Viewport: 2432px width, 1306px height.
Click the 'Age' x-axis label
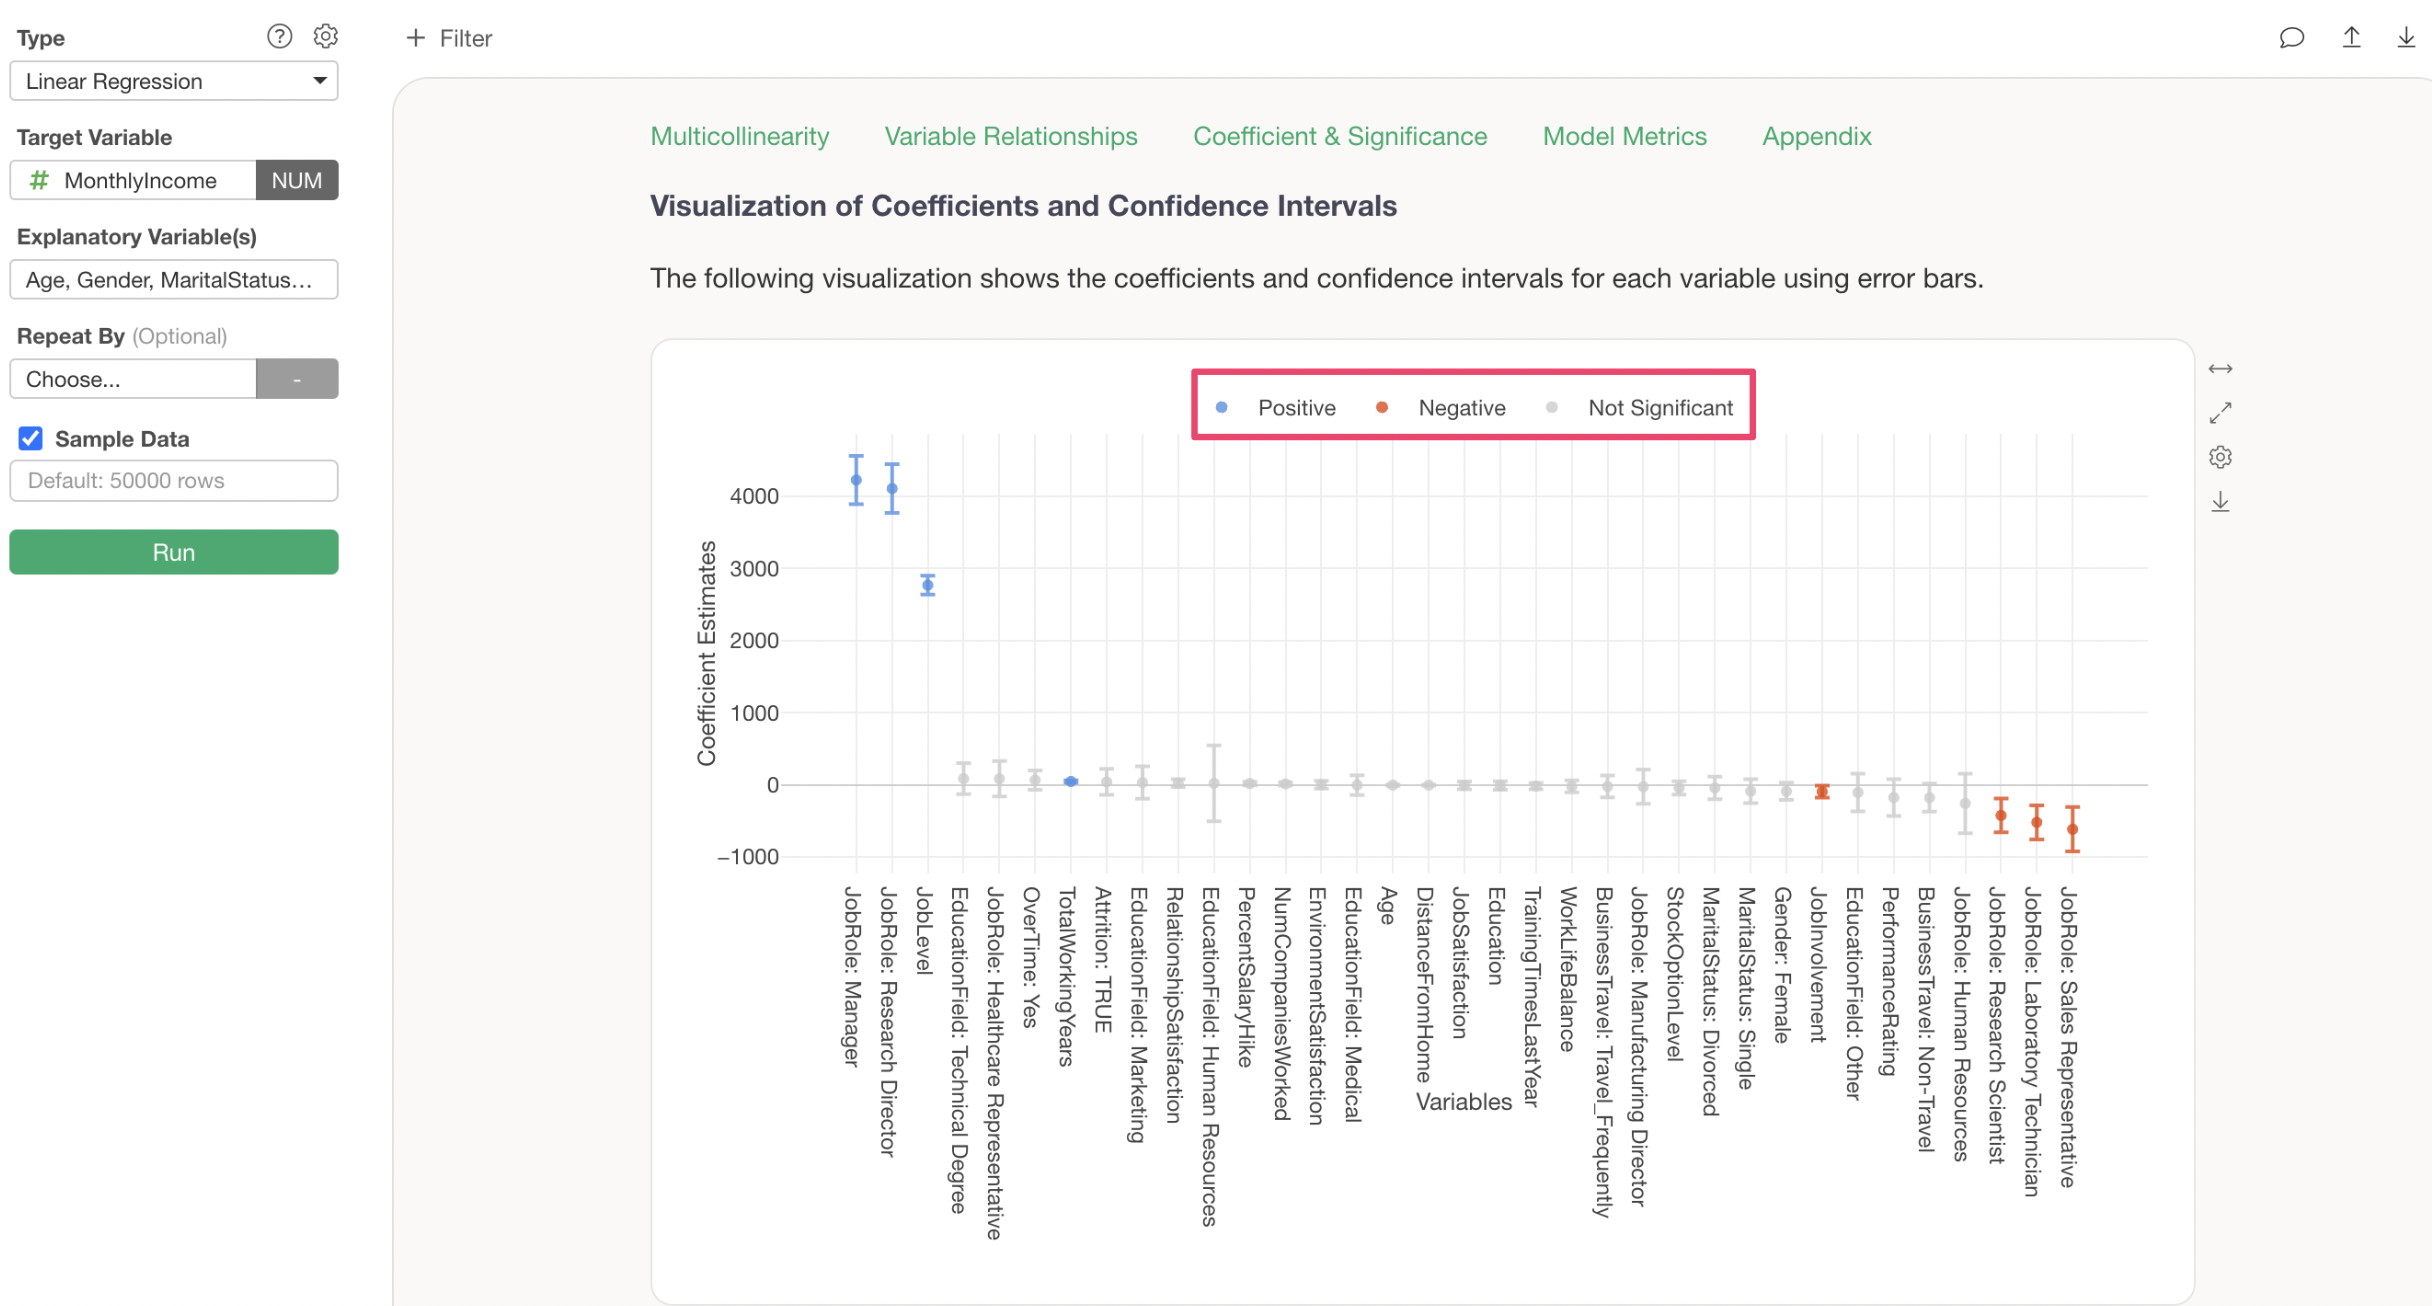click(x=1387, y=906)
